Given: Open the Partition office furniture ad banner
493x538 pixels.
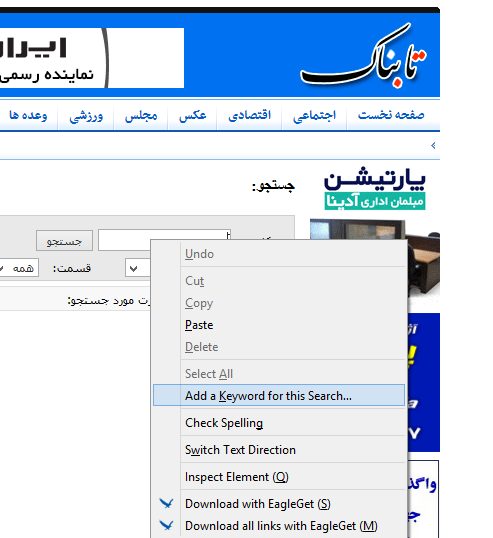Looking at the screenshot, I should click(x=375, y=188).
